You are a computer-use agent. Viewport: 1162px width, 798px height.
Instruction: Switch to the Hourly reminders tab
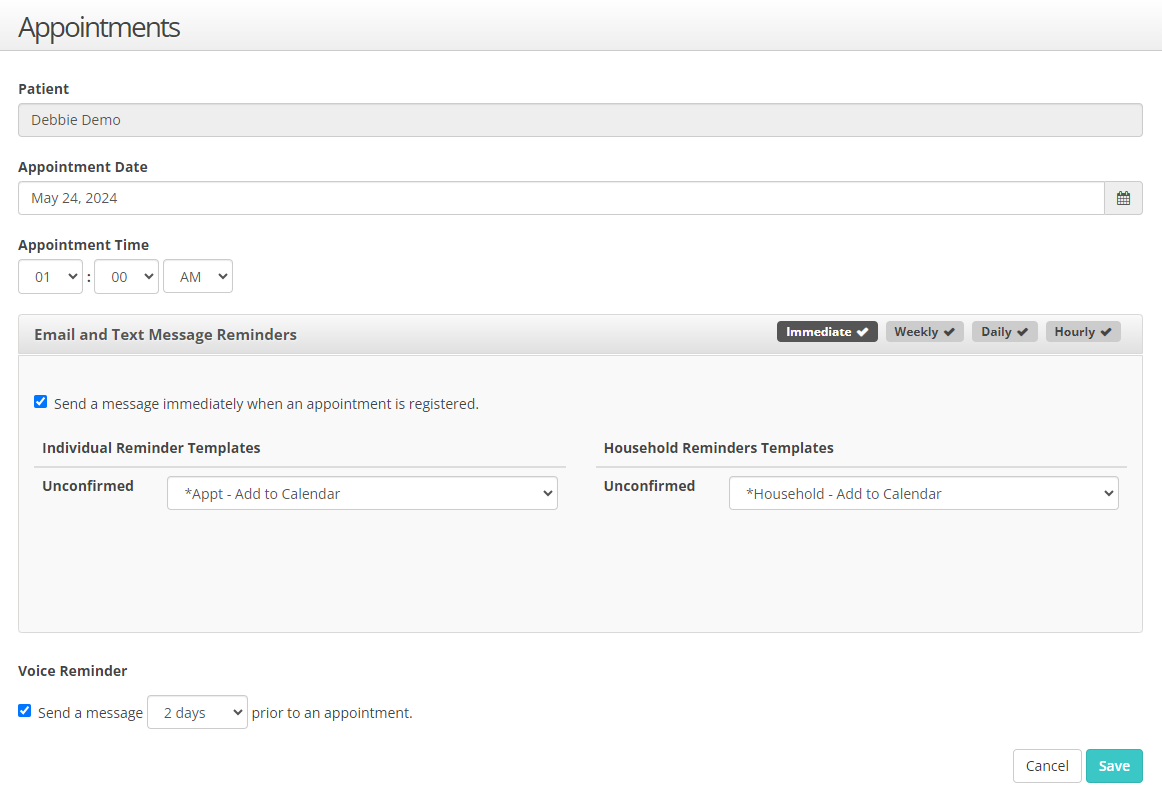point(1083,332)
